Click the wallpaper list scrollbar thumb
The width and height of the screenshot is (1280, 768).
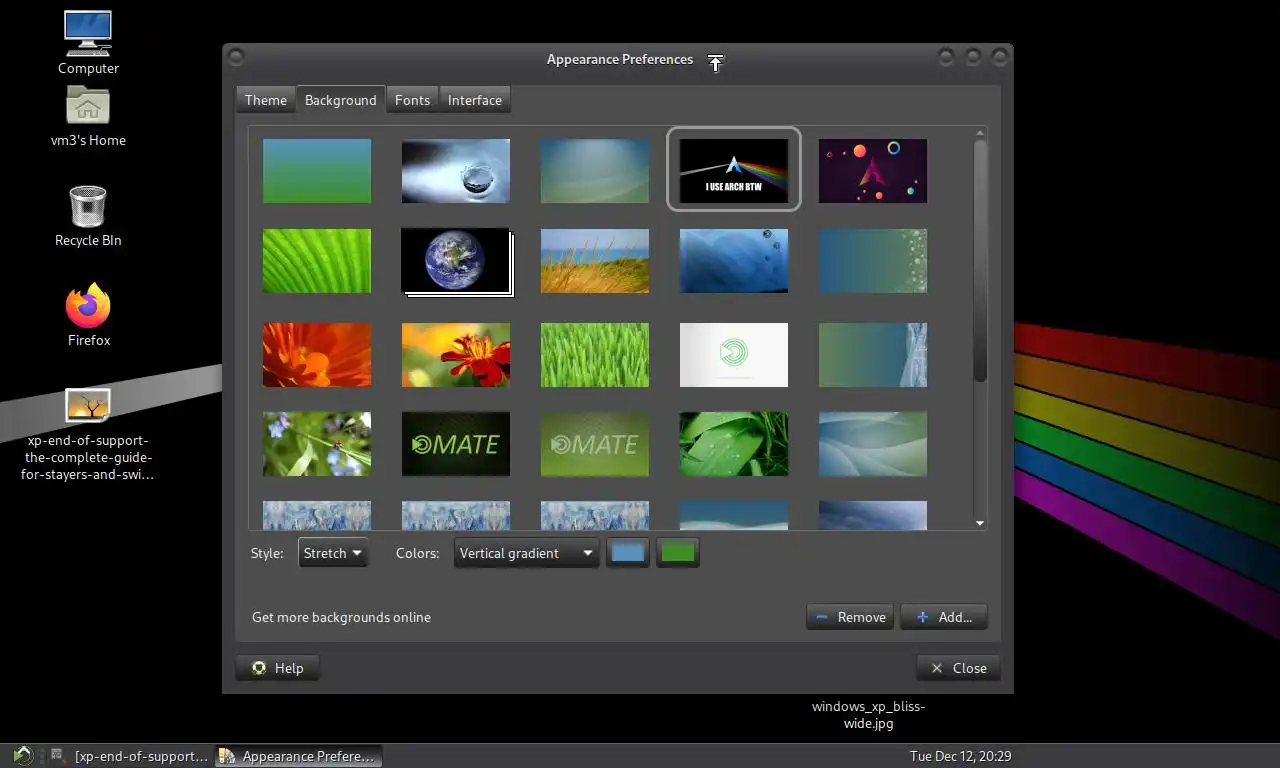980,260
